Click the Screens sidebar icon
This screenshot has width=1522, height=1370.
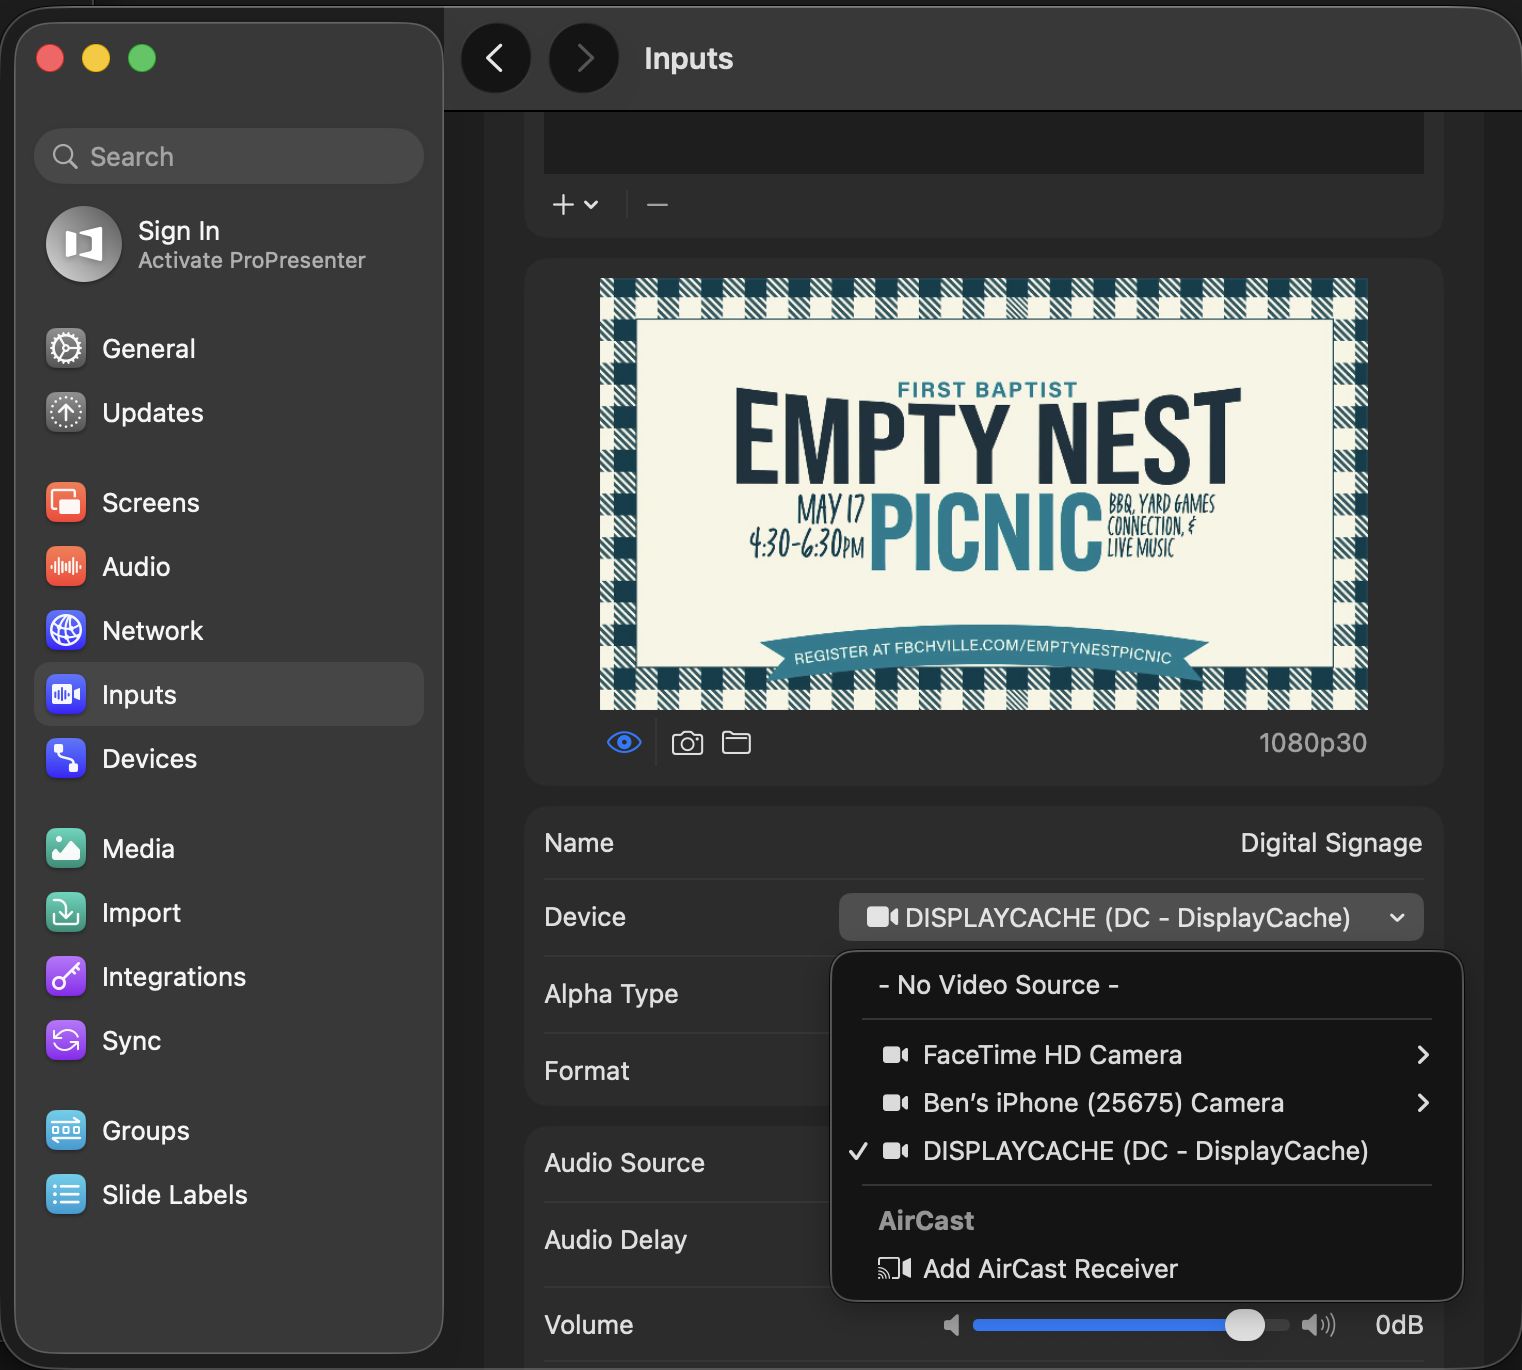66,502
